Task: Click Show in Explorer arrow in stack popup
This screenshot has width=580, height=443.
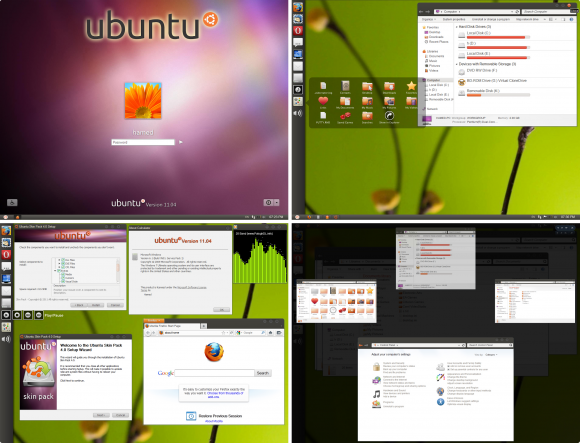Action: tap(389, 116)
